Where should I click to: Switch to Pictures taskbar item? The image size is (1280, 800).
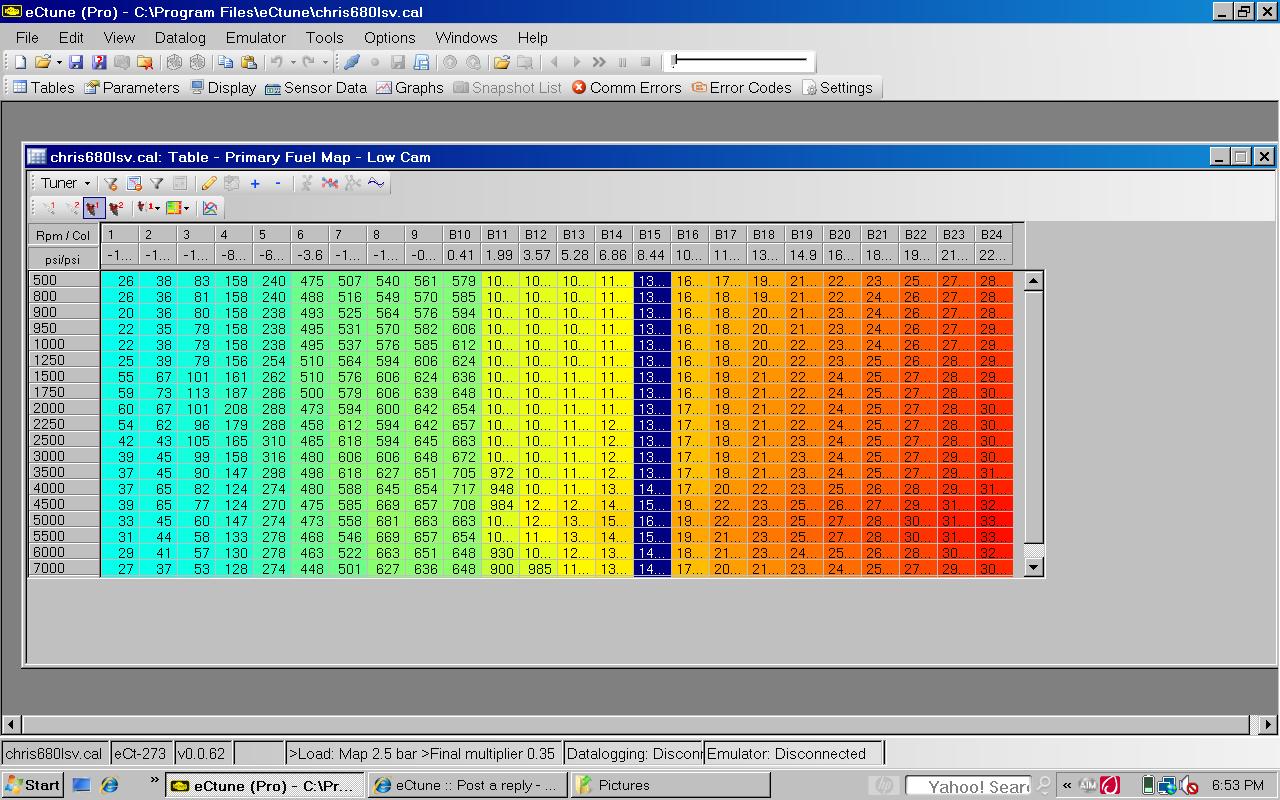coord(669,785)
